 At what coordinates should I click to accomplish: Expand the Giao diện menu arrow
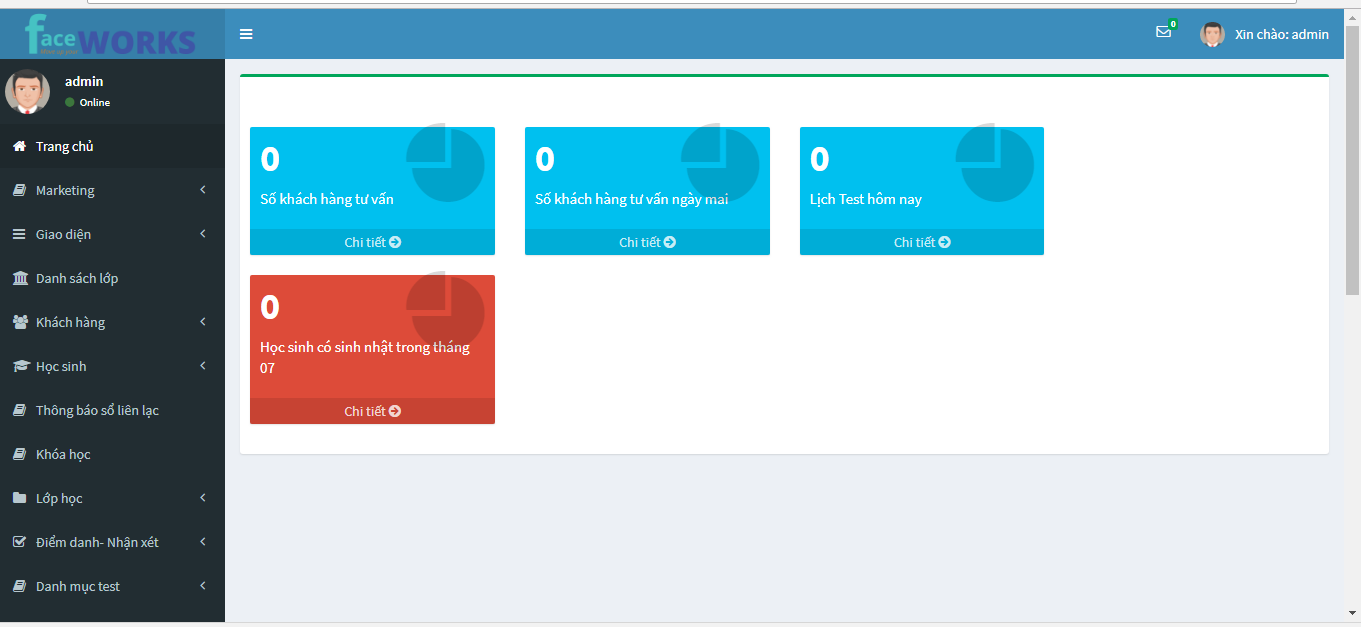[x=203, y=234]
